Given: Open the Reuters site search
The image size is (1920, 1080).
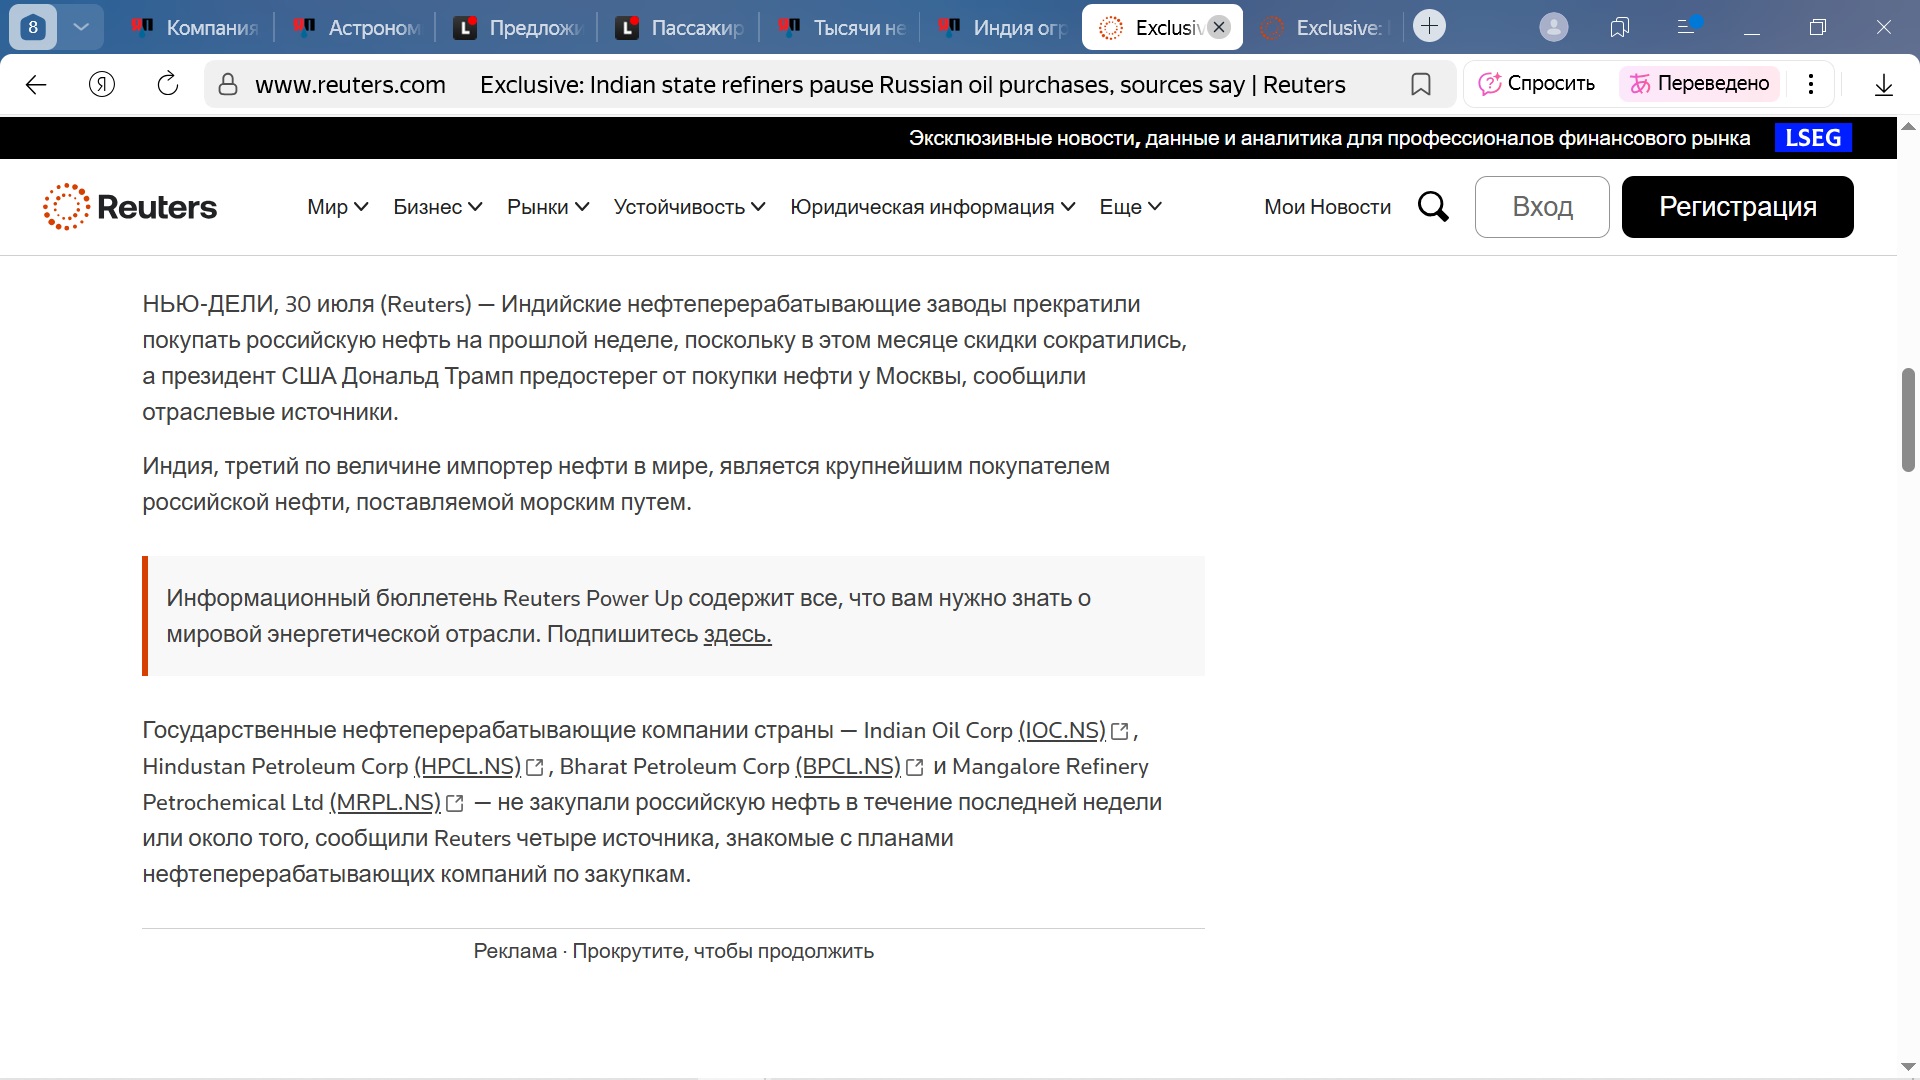Looking at the screenshot, I should click(1433, 207).
